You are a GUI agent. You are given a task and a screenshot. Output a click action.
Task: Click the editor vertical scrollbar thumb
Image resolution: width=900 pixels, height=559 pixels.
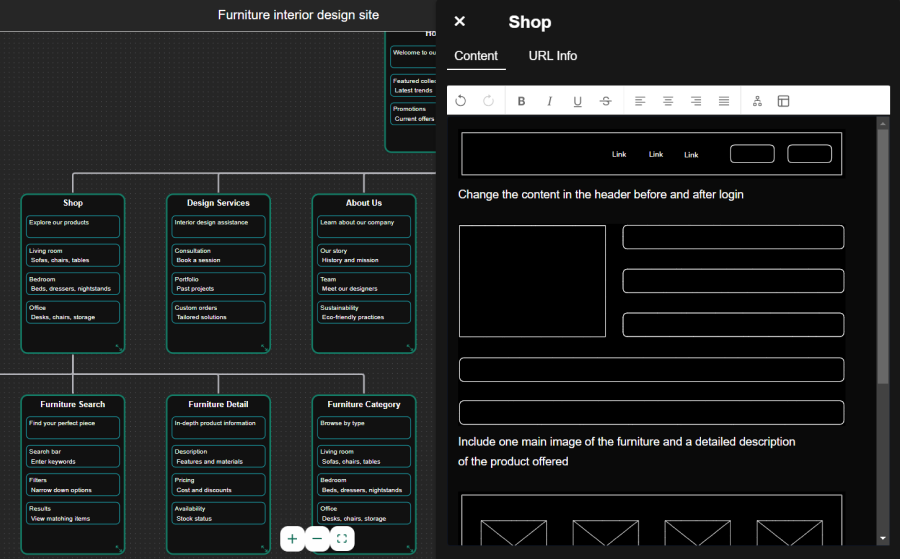[883, 257]
